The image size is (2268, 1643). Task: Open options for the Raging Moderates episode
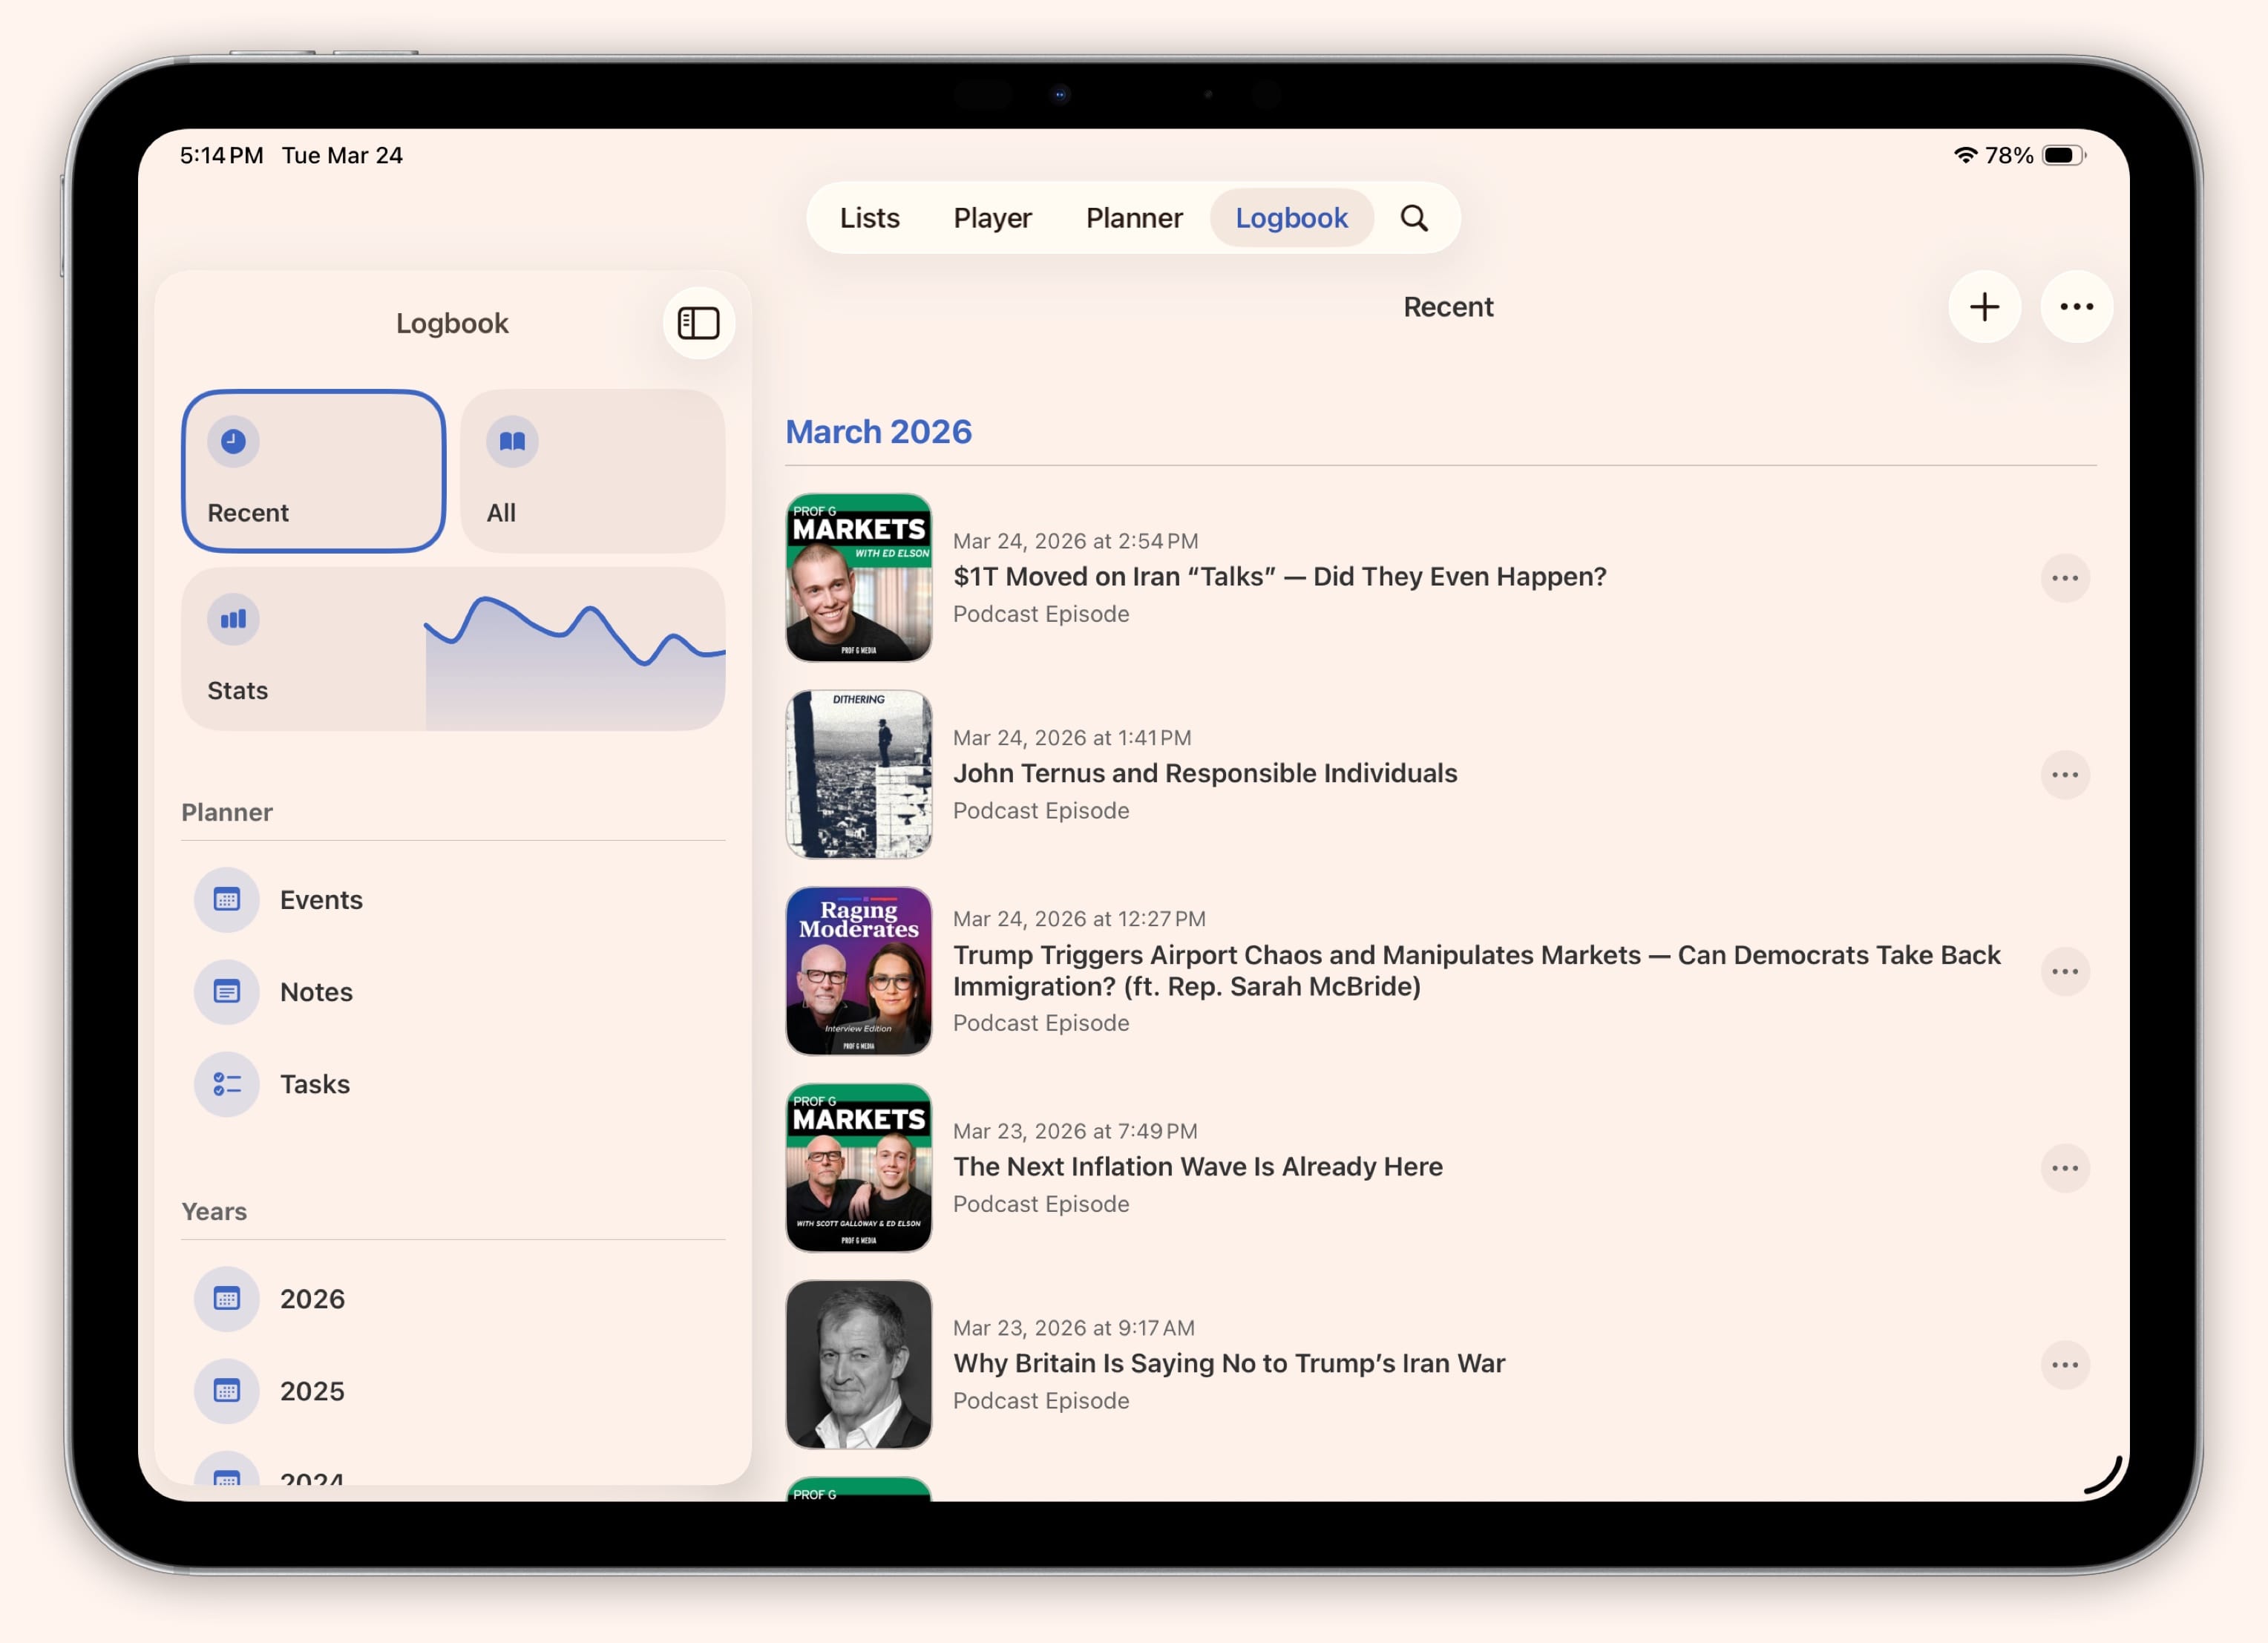[2066, 971]
